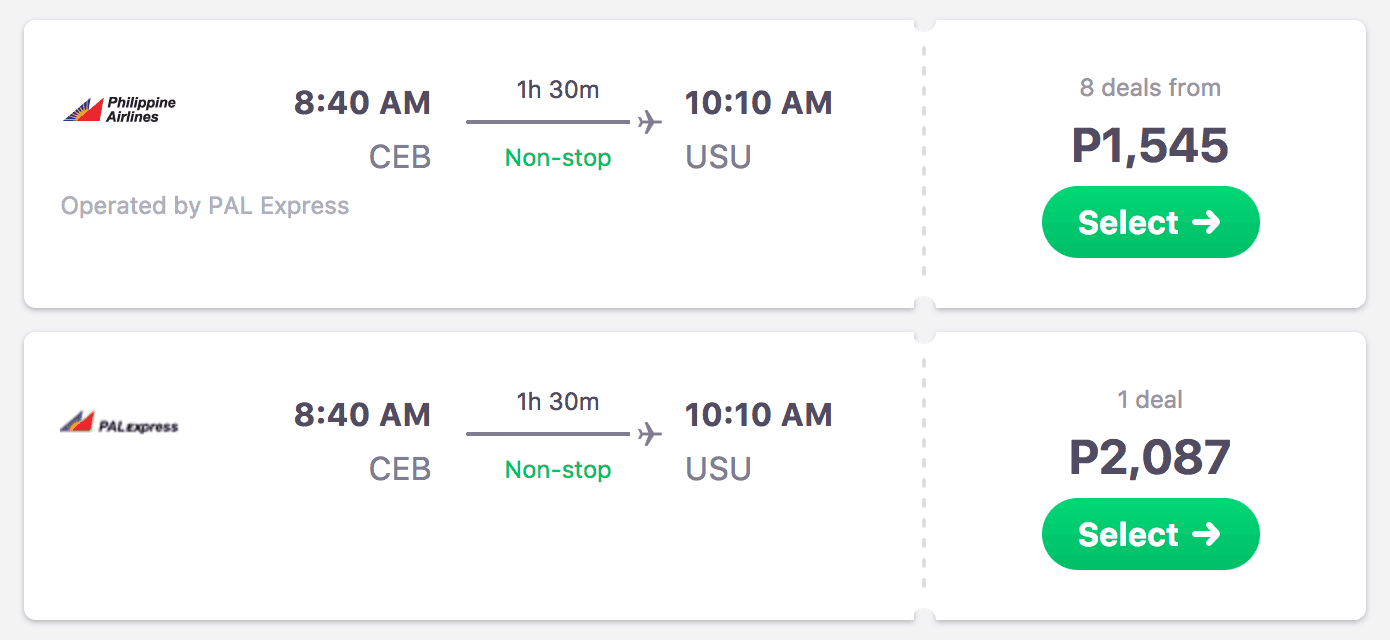Click the airplane icon on the first flight
The width and height of the screenshot is (1390, 640).
pyautogui.click(x=648, y=122)
